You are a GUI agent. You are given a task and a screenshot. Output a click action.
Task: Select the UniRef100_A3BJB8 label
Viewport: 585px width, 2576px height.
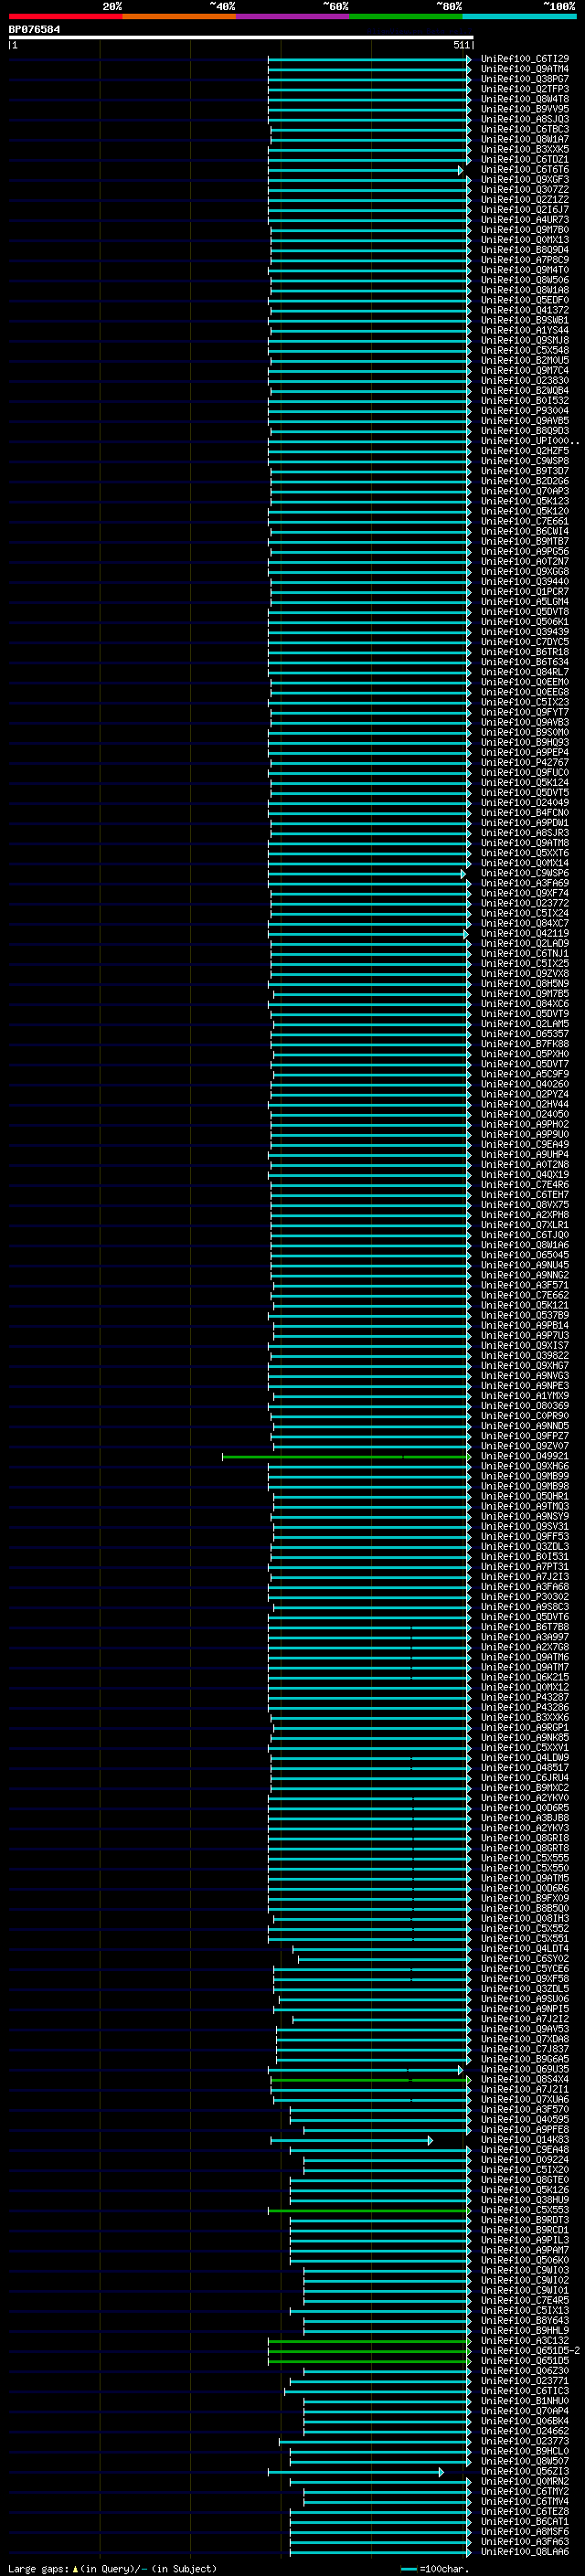point(525,1817)
